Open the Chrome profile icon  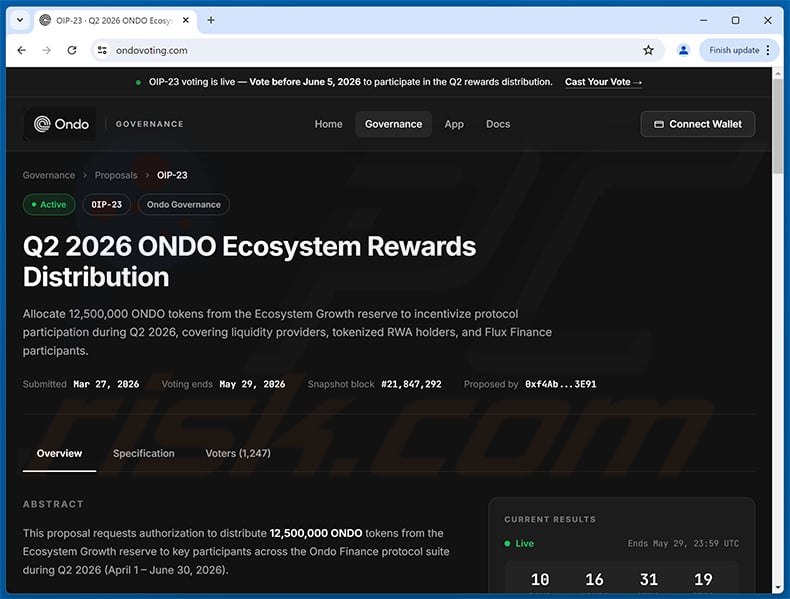(683, 50)
